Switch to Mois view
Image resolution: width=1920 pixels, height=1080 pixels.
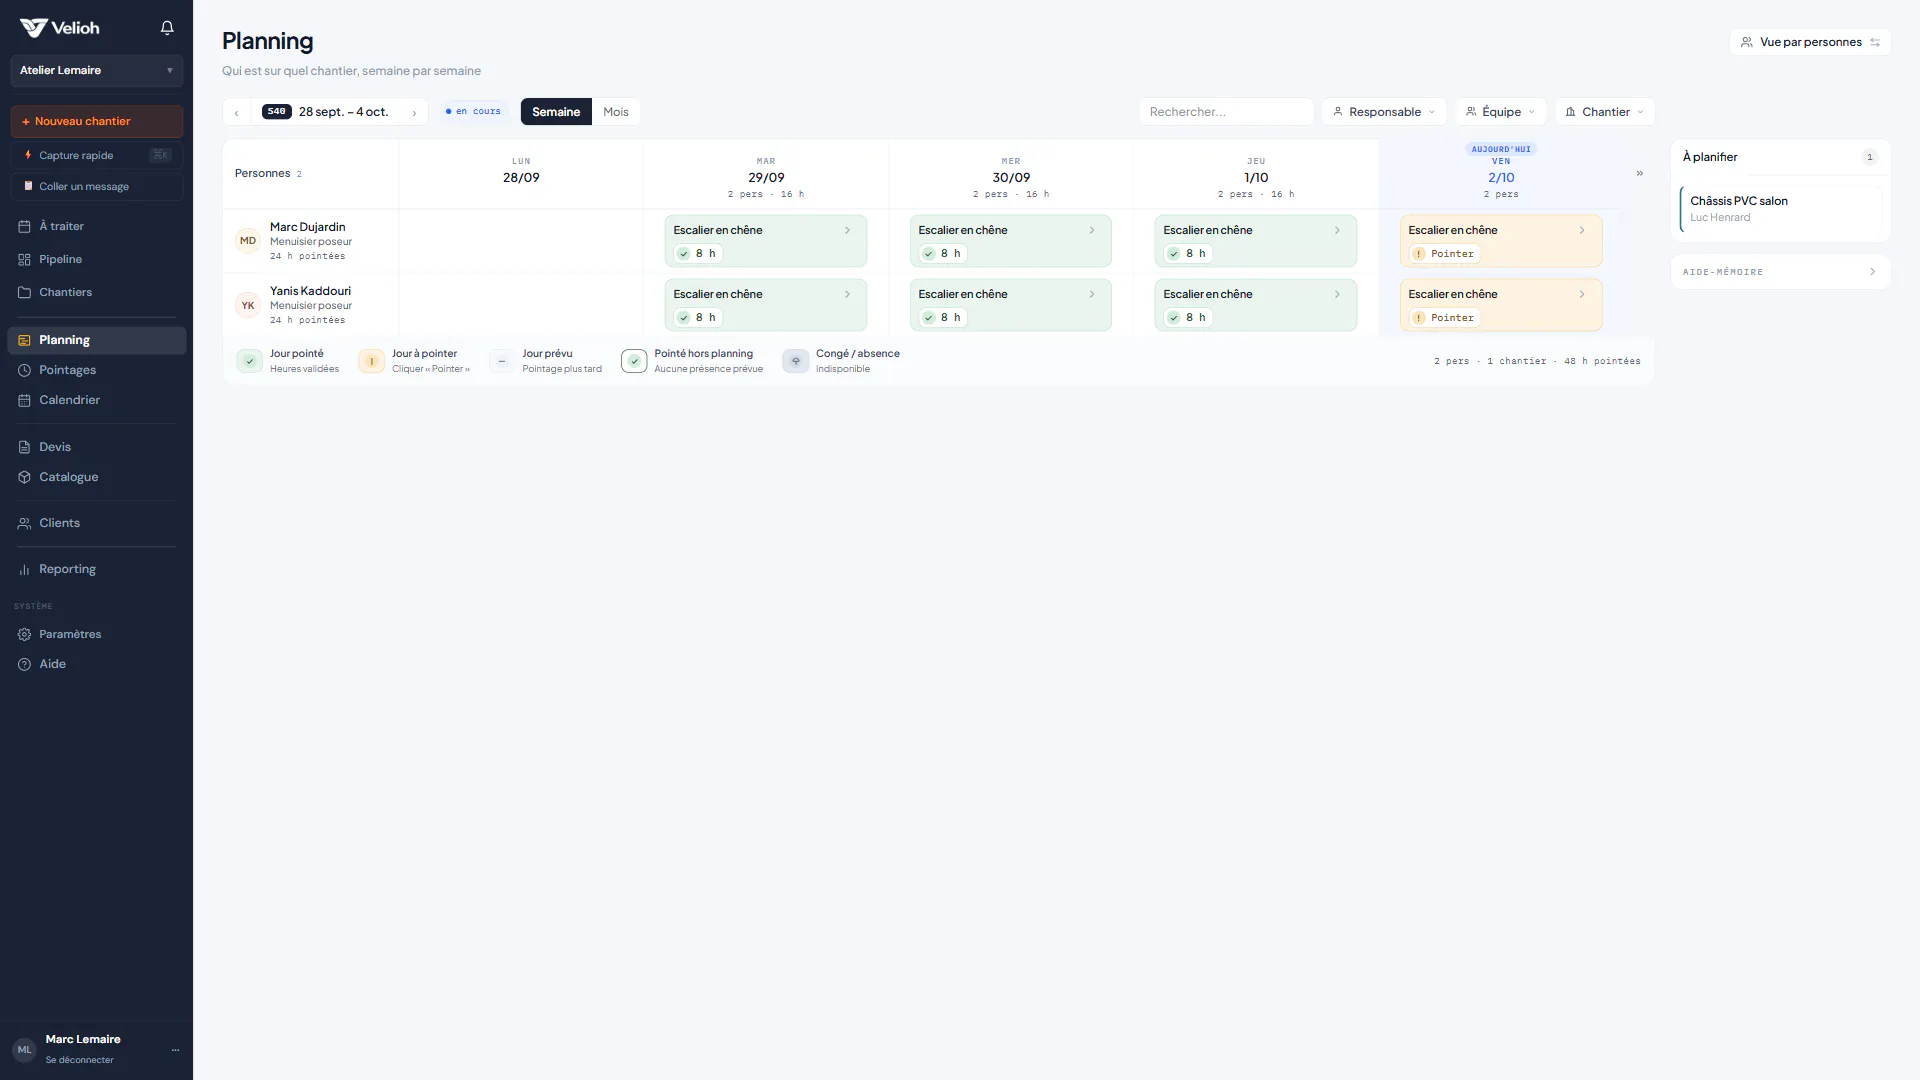coord(616,112)
